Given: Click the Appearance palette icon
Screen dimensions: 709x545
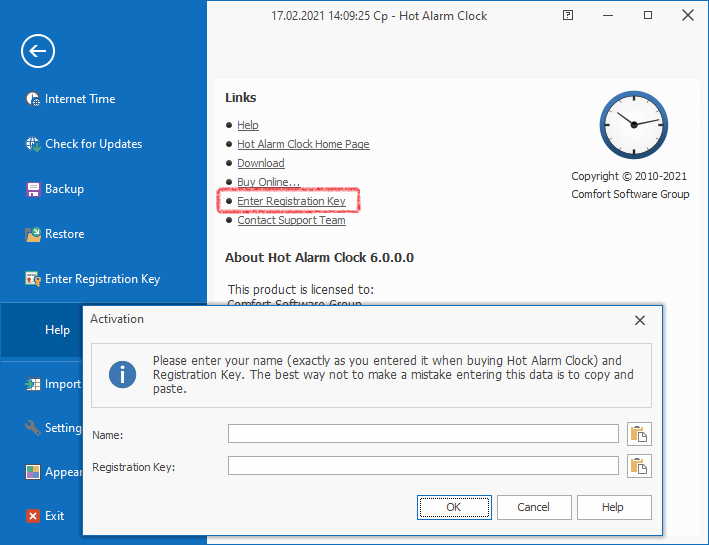Looking at the screenshot, I should pyautogui.click(x=33, y=472).
